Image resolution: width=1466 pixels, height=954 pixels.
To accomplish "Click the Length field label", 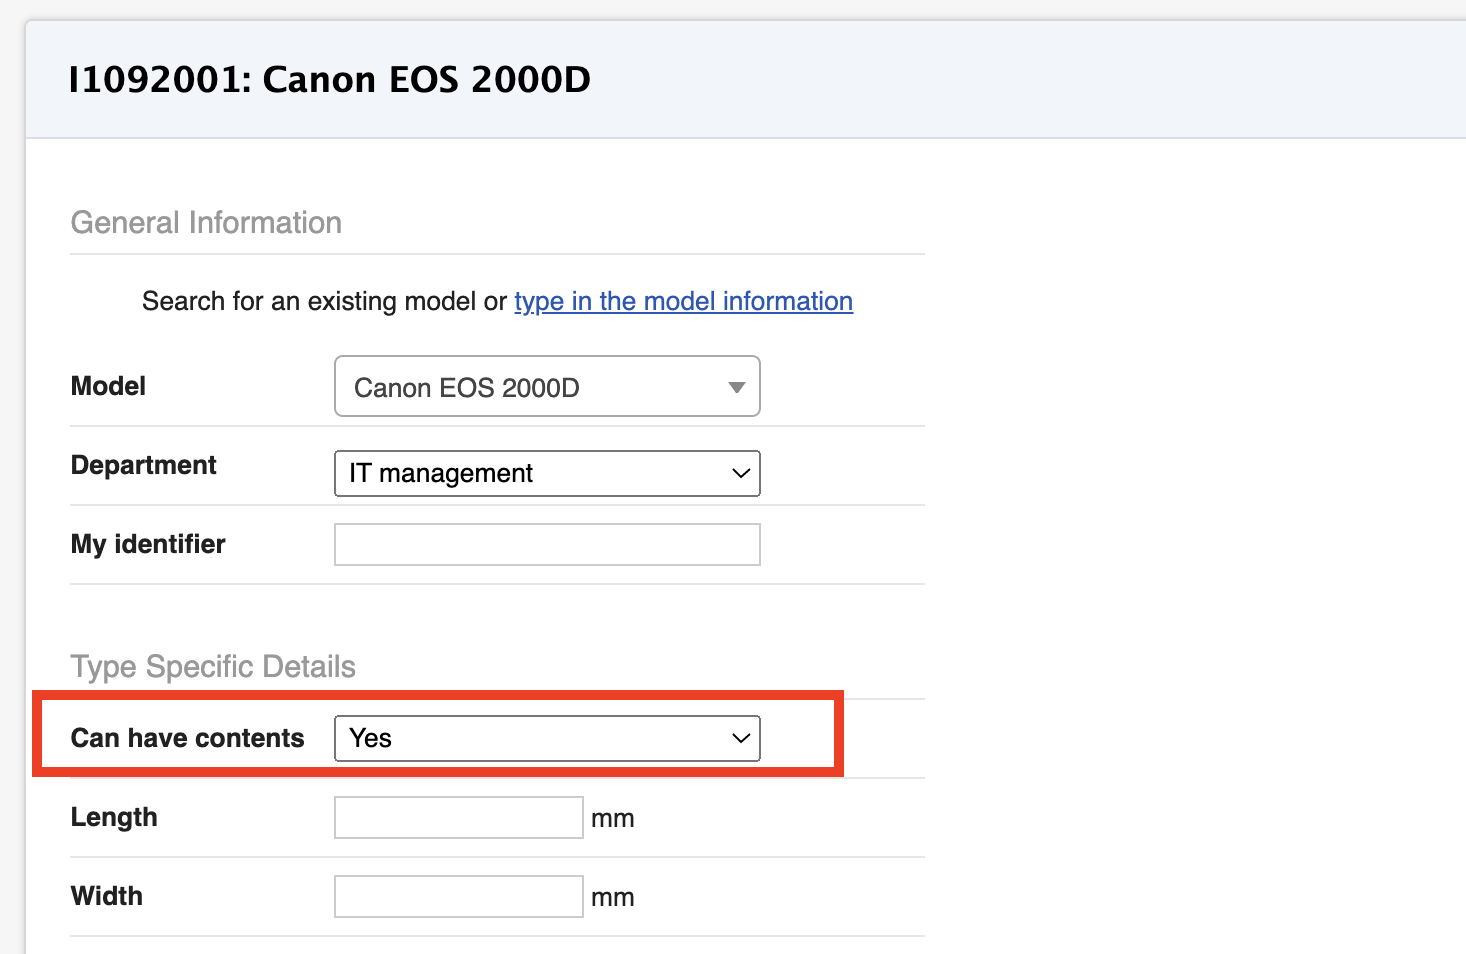I will point(114,817).
